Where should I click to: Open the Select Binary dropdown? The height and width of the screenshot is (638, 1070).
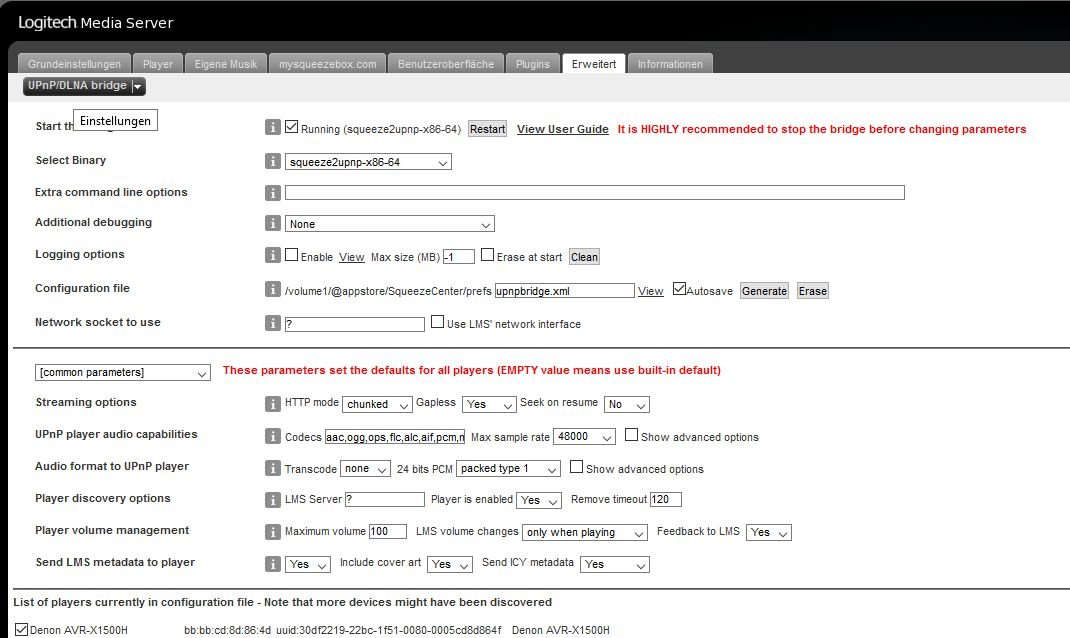(368, 162)
